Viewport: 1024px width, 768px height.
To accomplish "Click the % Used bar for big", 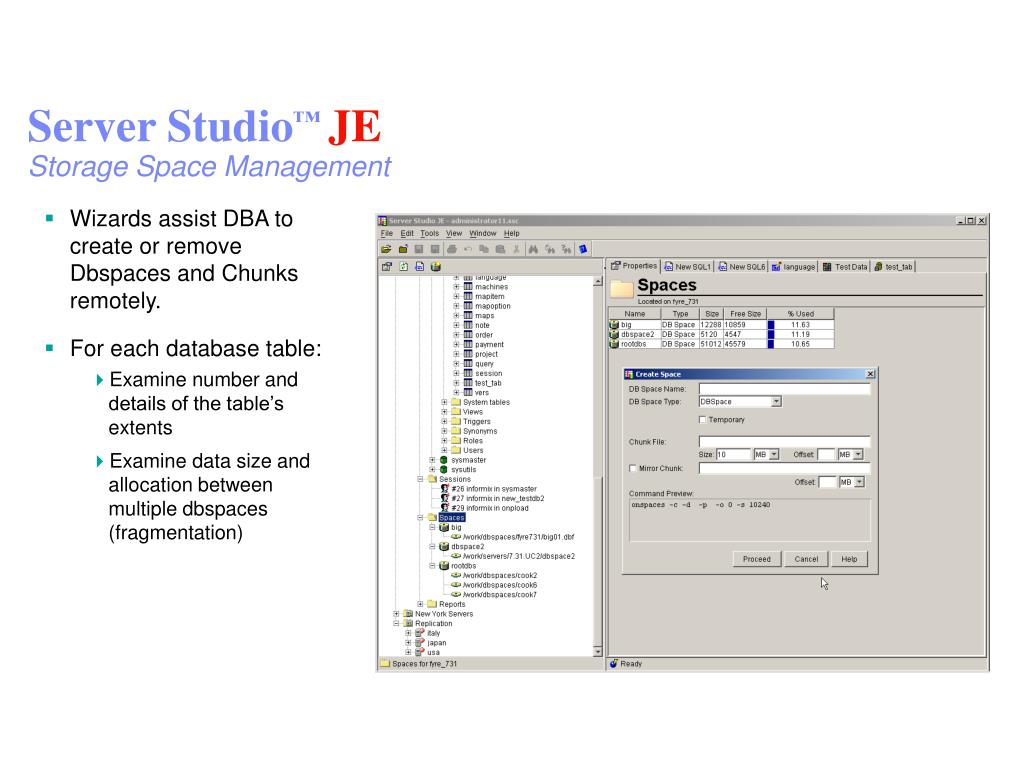I will point(771,325).
